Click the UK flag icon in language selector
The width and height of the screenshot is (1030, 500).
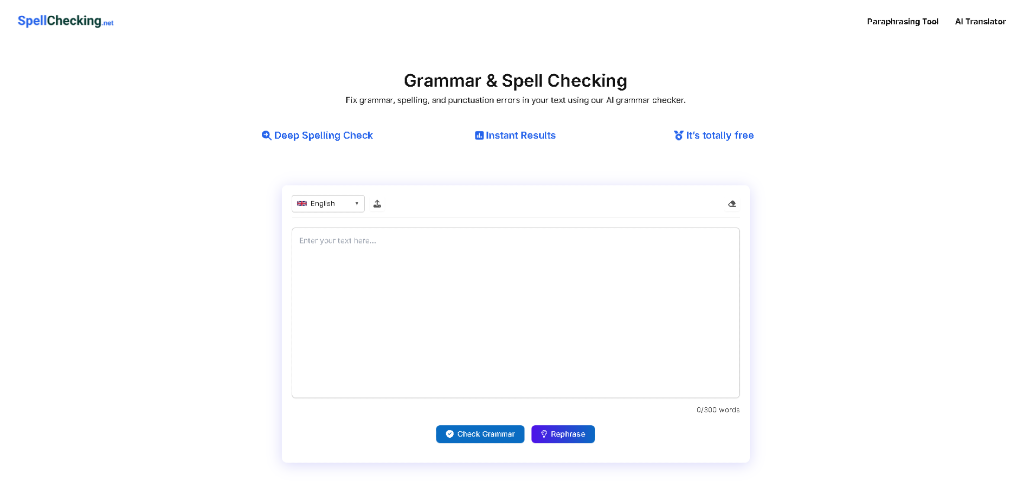tap(302, 204)
